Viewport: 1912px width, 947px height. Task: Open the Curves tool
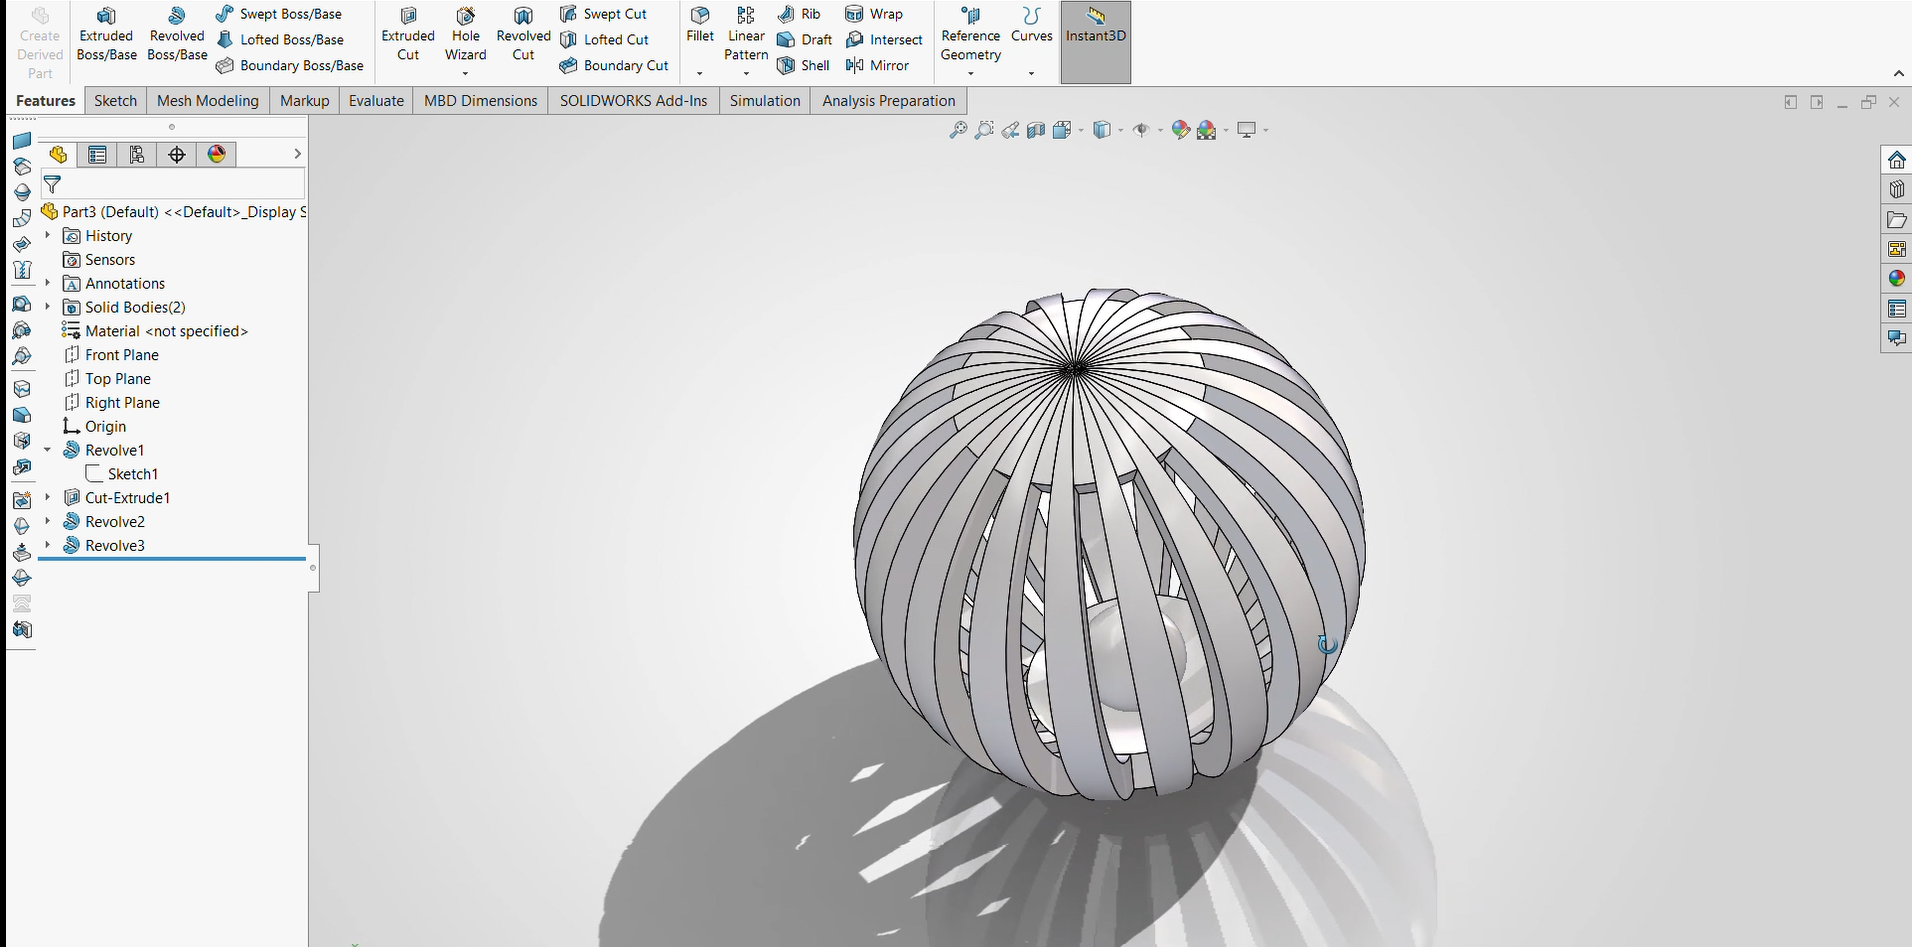point(1032,26)
